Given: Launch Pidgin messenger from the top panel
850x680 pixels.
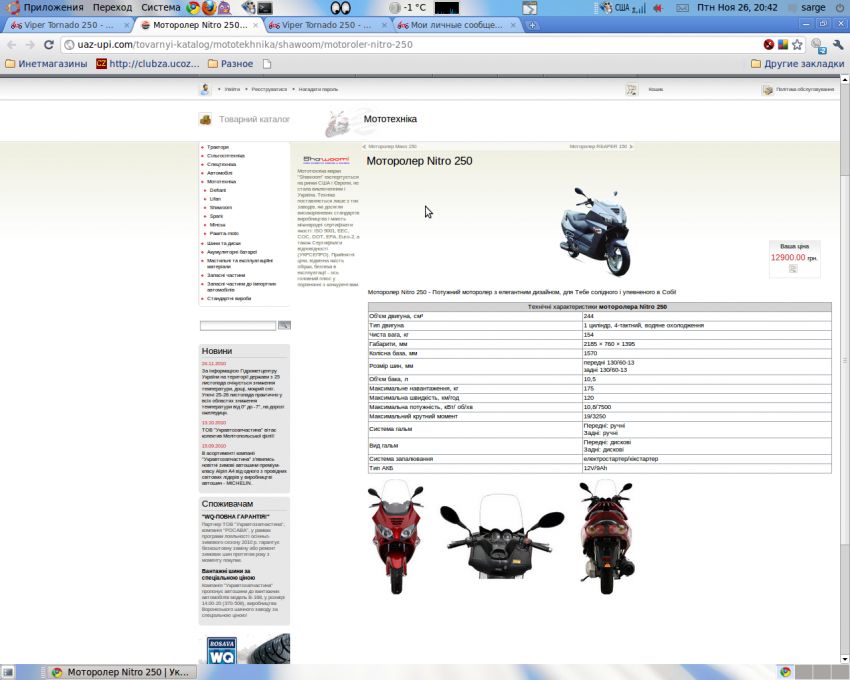Looking at the screenshot, I should coord(224,8).
